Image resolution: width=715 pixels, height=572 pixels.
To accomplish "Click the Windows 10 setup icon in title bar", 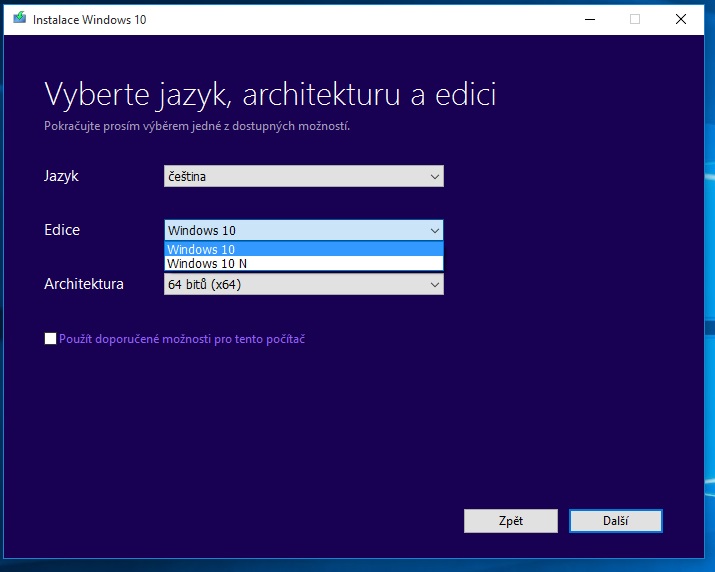I will pos(20,19).
